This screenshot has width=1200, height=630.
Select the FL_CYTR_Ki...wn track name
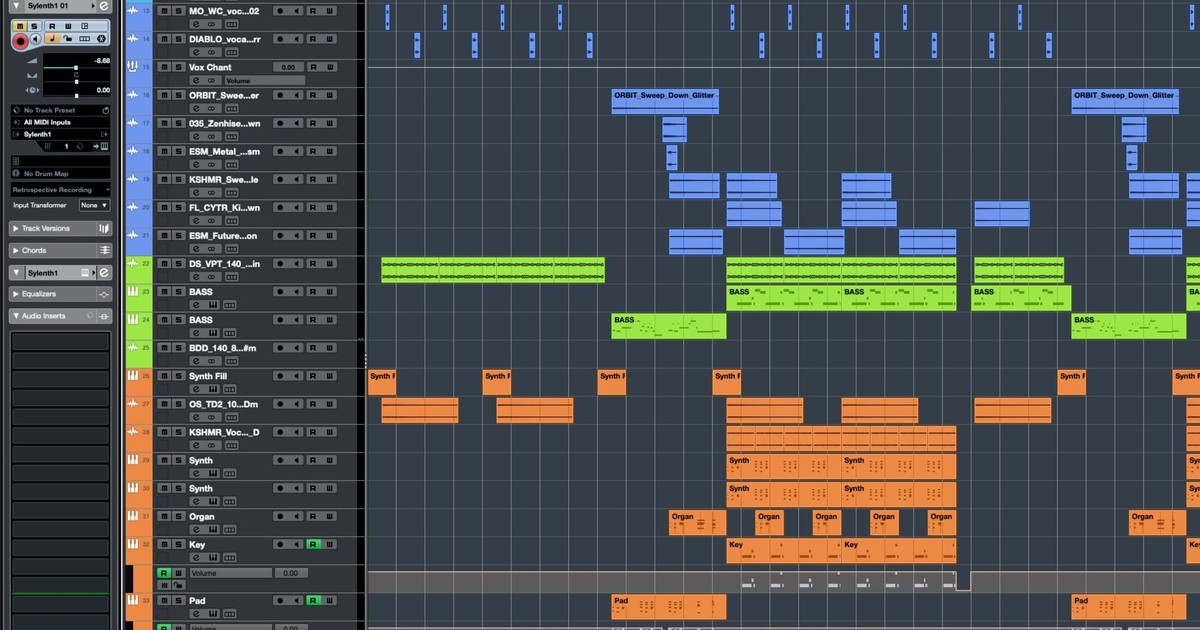(224, 208)
